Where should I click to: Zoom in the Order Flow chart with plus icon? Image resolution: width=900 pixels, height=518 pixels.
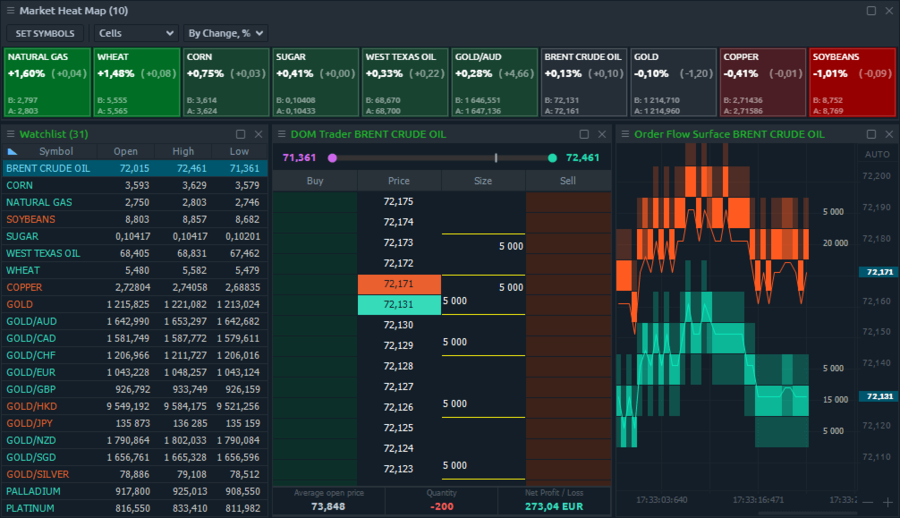tap(886, 501)
